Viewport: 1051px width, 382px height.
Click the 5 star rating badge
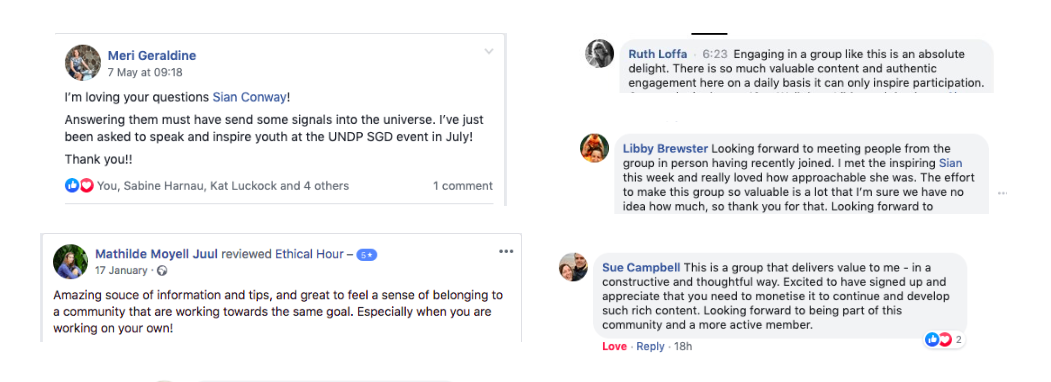pyautogui.click(x=367, y=255)
